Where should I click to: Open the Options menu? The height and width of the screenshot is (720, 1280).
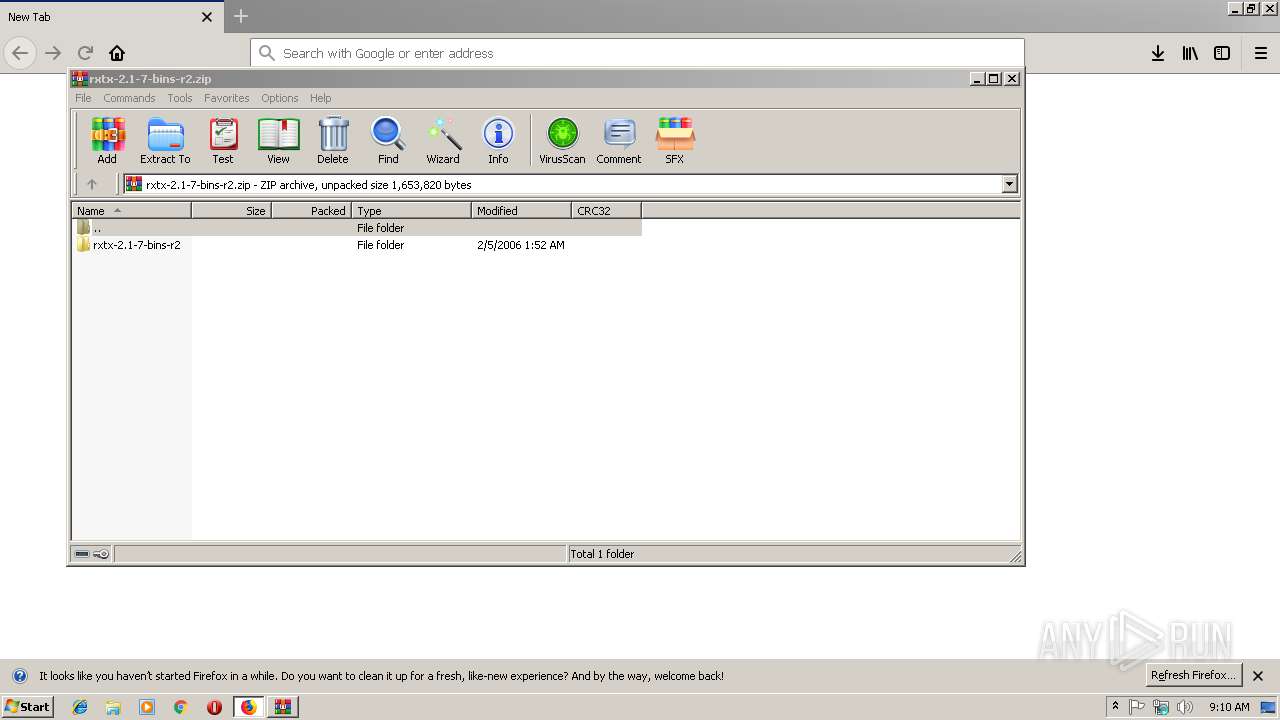coord(280,98)
